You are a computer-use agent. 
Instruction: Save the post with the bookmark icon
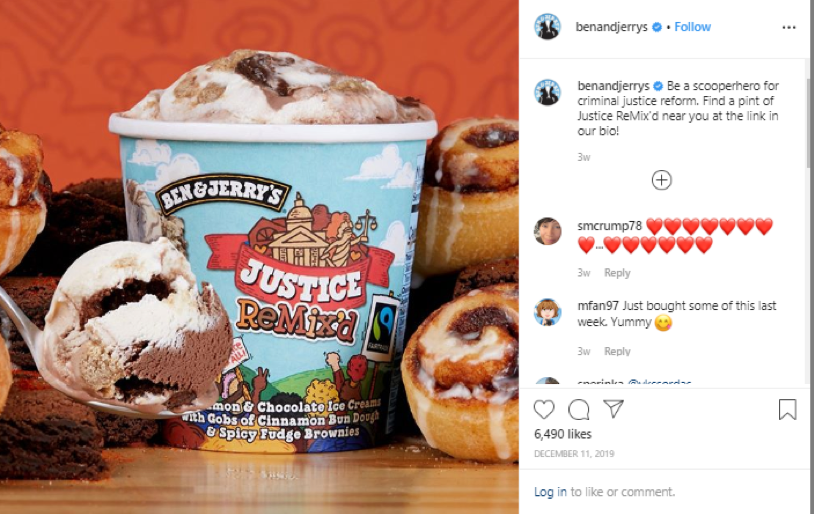click(x=788, y=410)
